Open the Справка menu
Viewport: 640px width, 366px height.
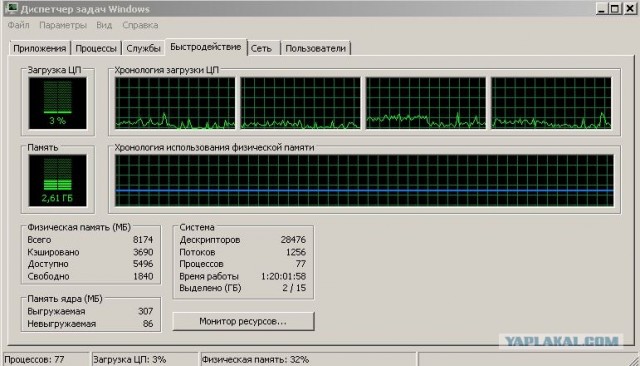click(x=140, y=25)
